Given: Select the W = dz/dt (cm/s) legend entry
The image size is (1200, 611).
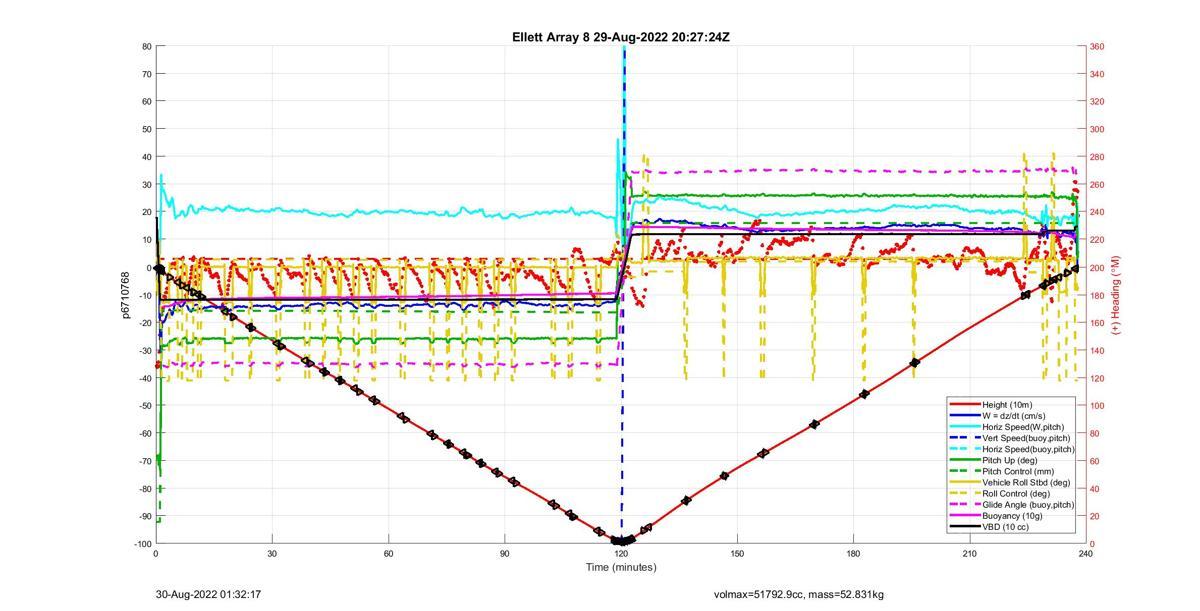Looking at the screenshot, I should (x=1011, y=414).
